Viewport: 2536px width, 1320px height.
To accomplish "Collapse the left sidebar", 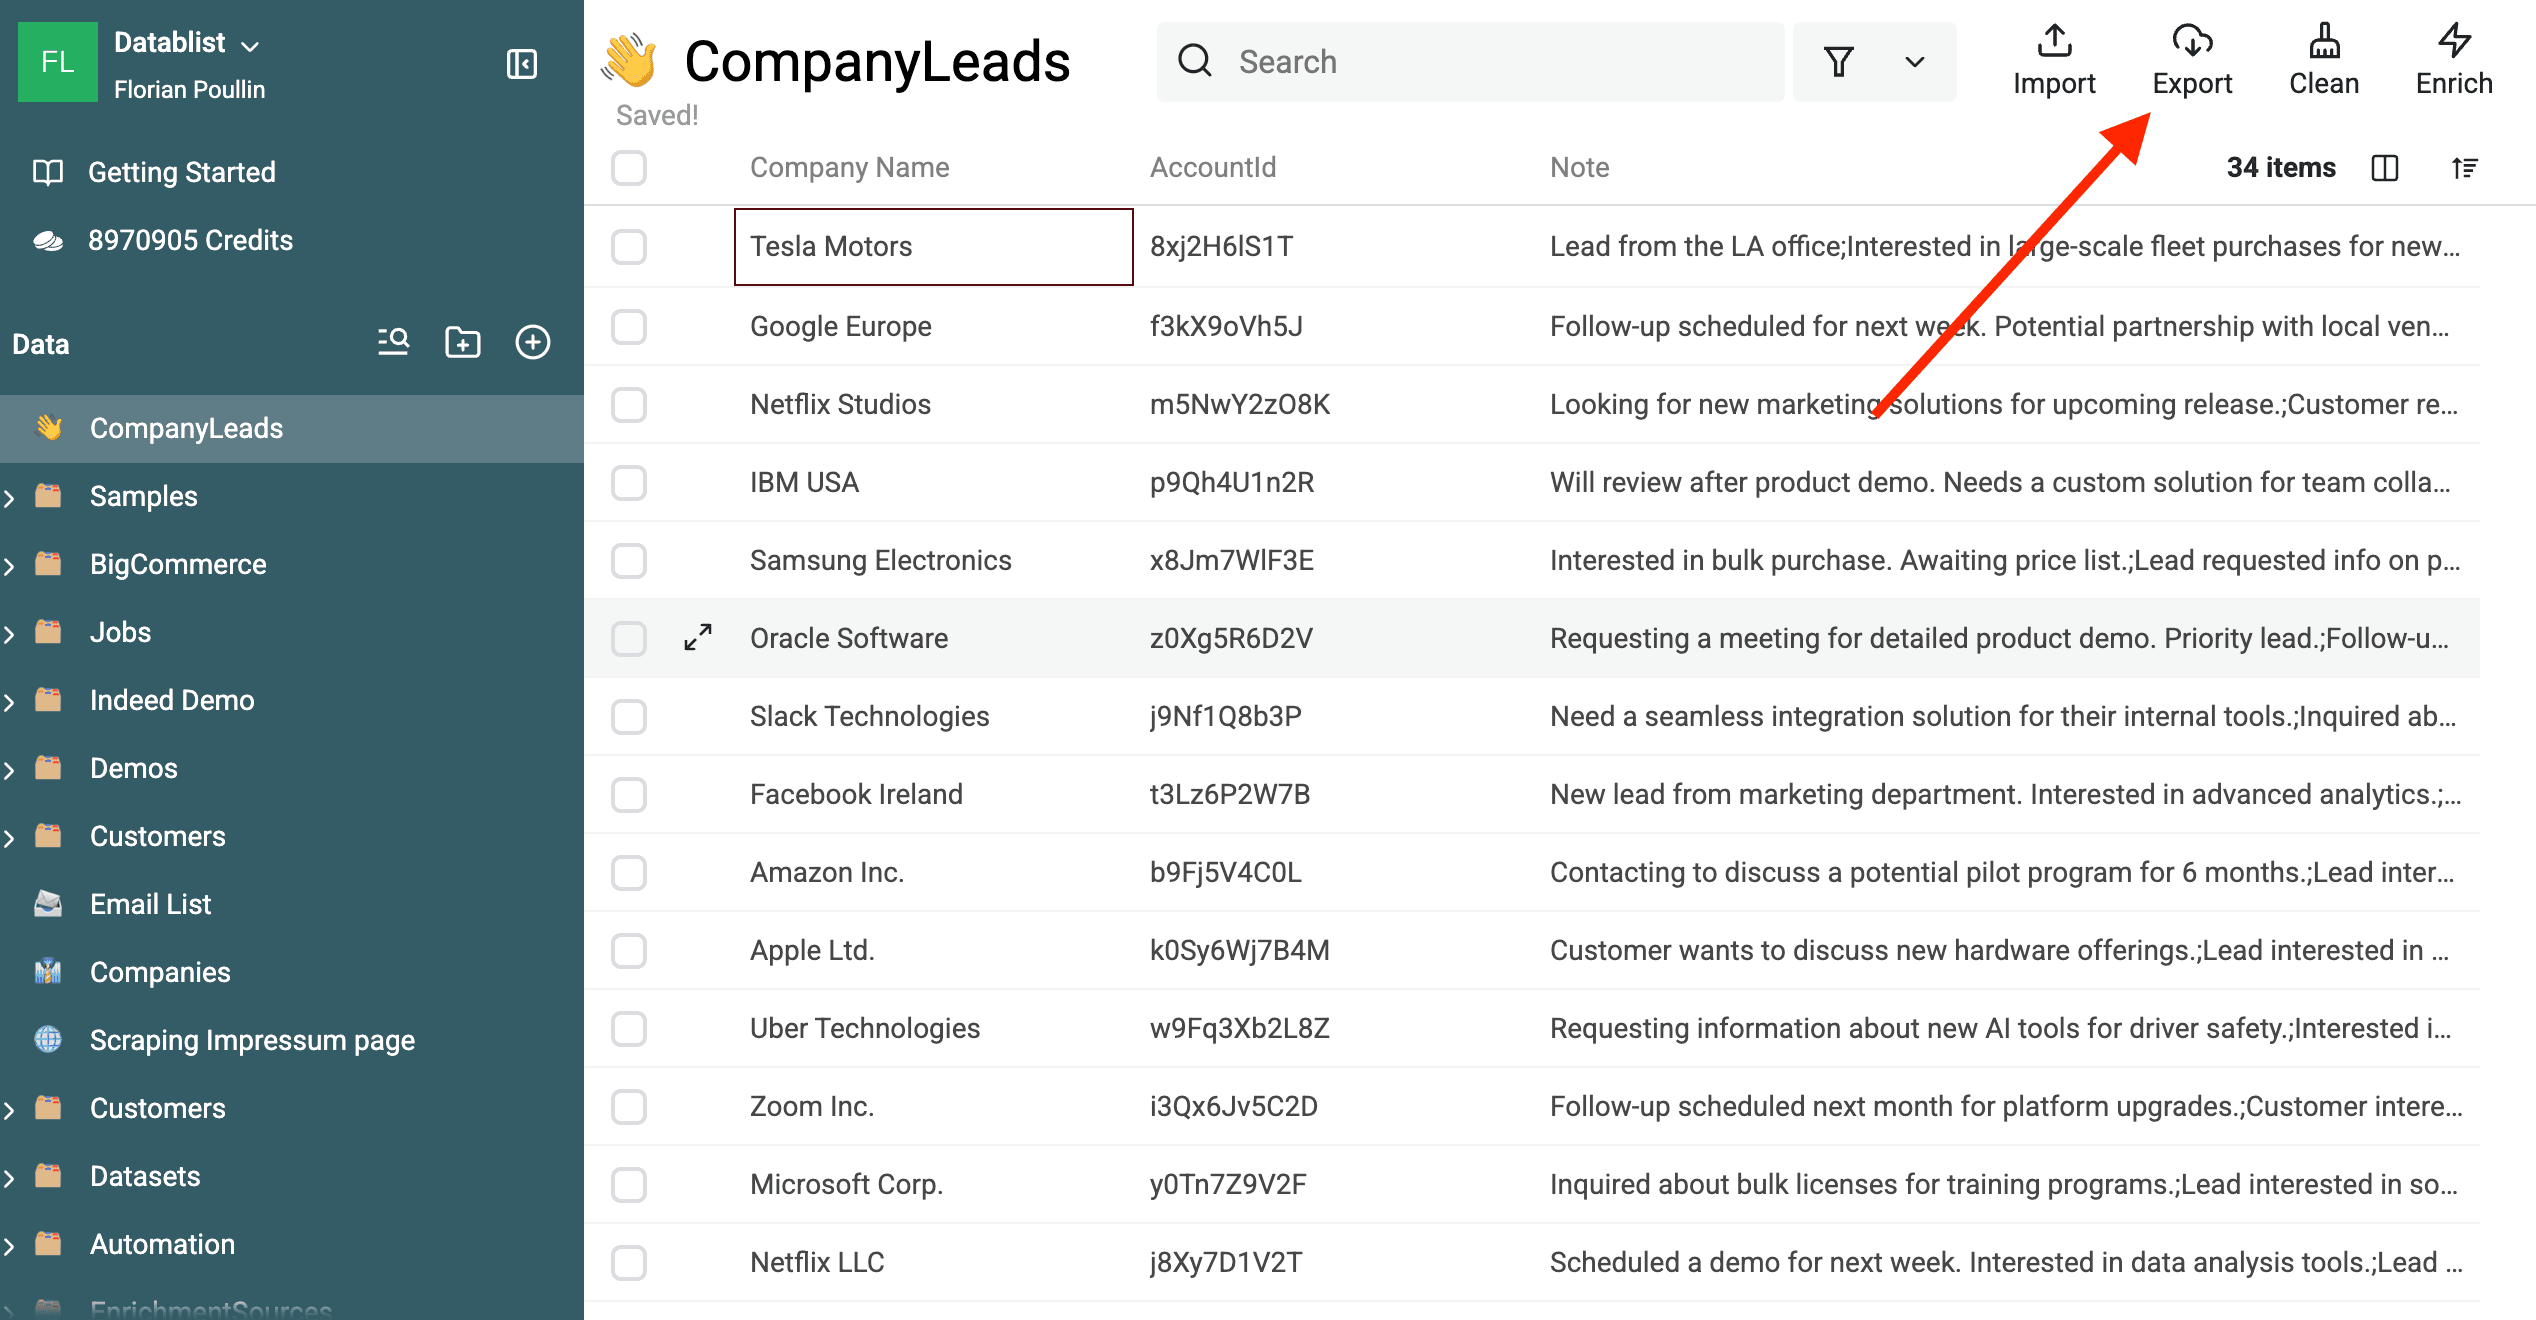I will pyautogui.click(x=522, y=63).
